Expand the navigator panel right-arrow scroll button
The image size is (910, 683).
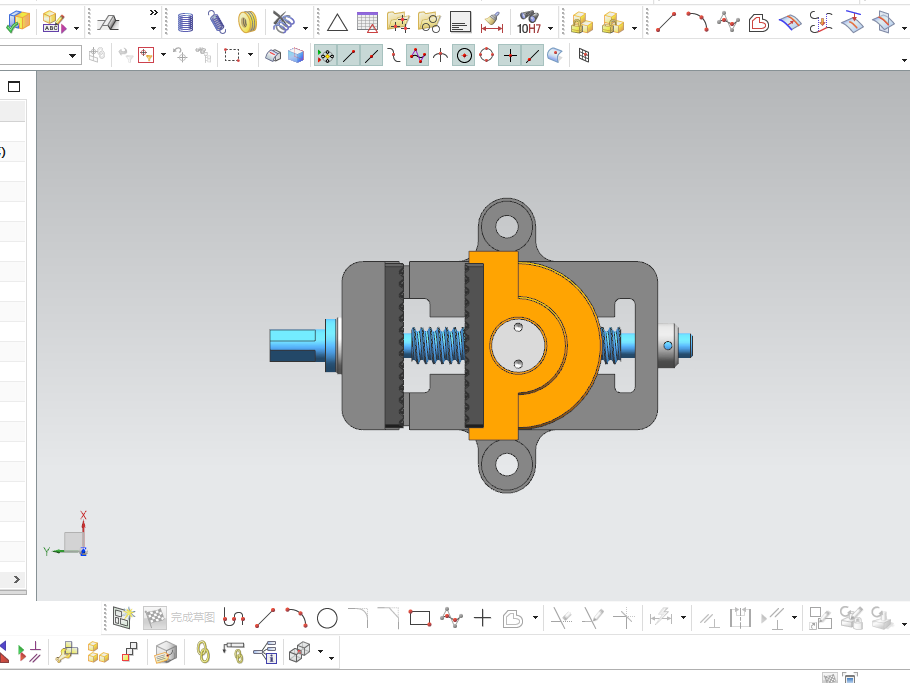17,579
